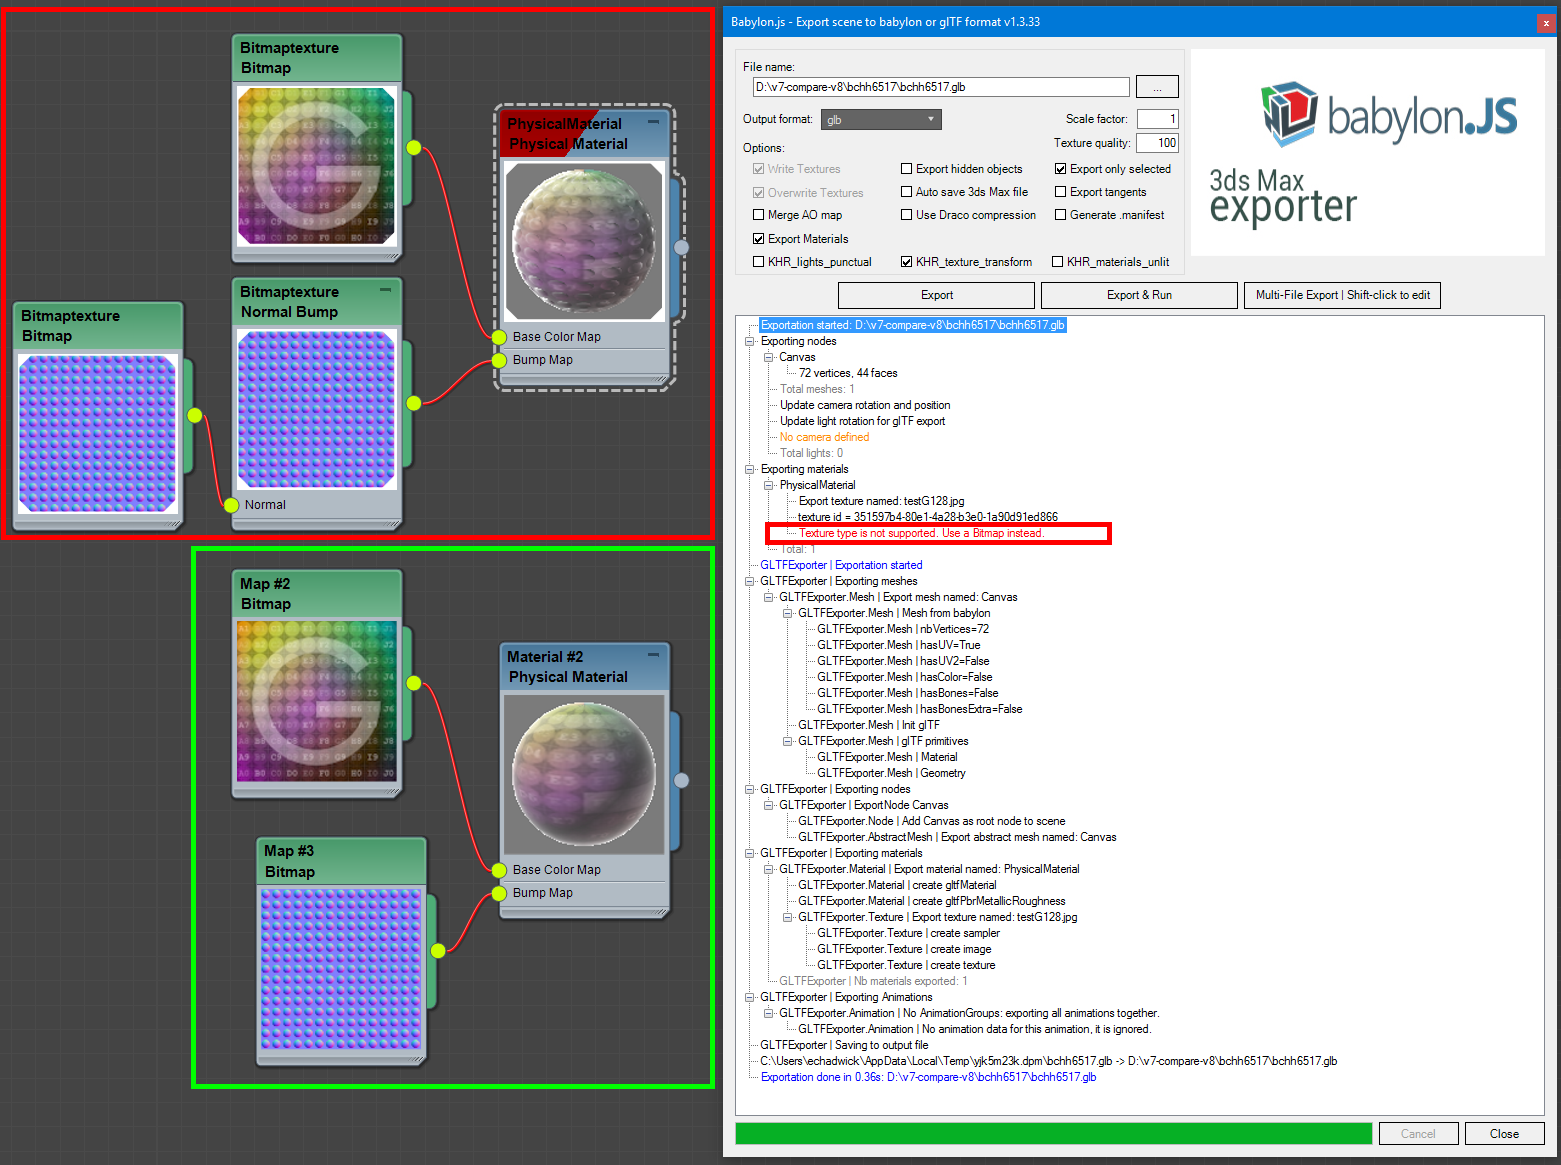1561x1165 pixels.
Task: Collapse GLTFExporter | Exporting meshes tree node
Action: [x=749, y=581]
